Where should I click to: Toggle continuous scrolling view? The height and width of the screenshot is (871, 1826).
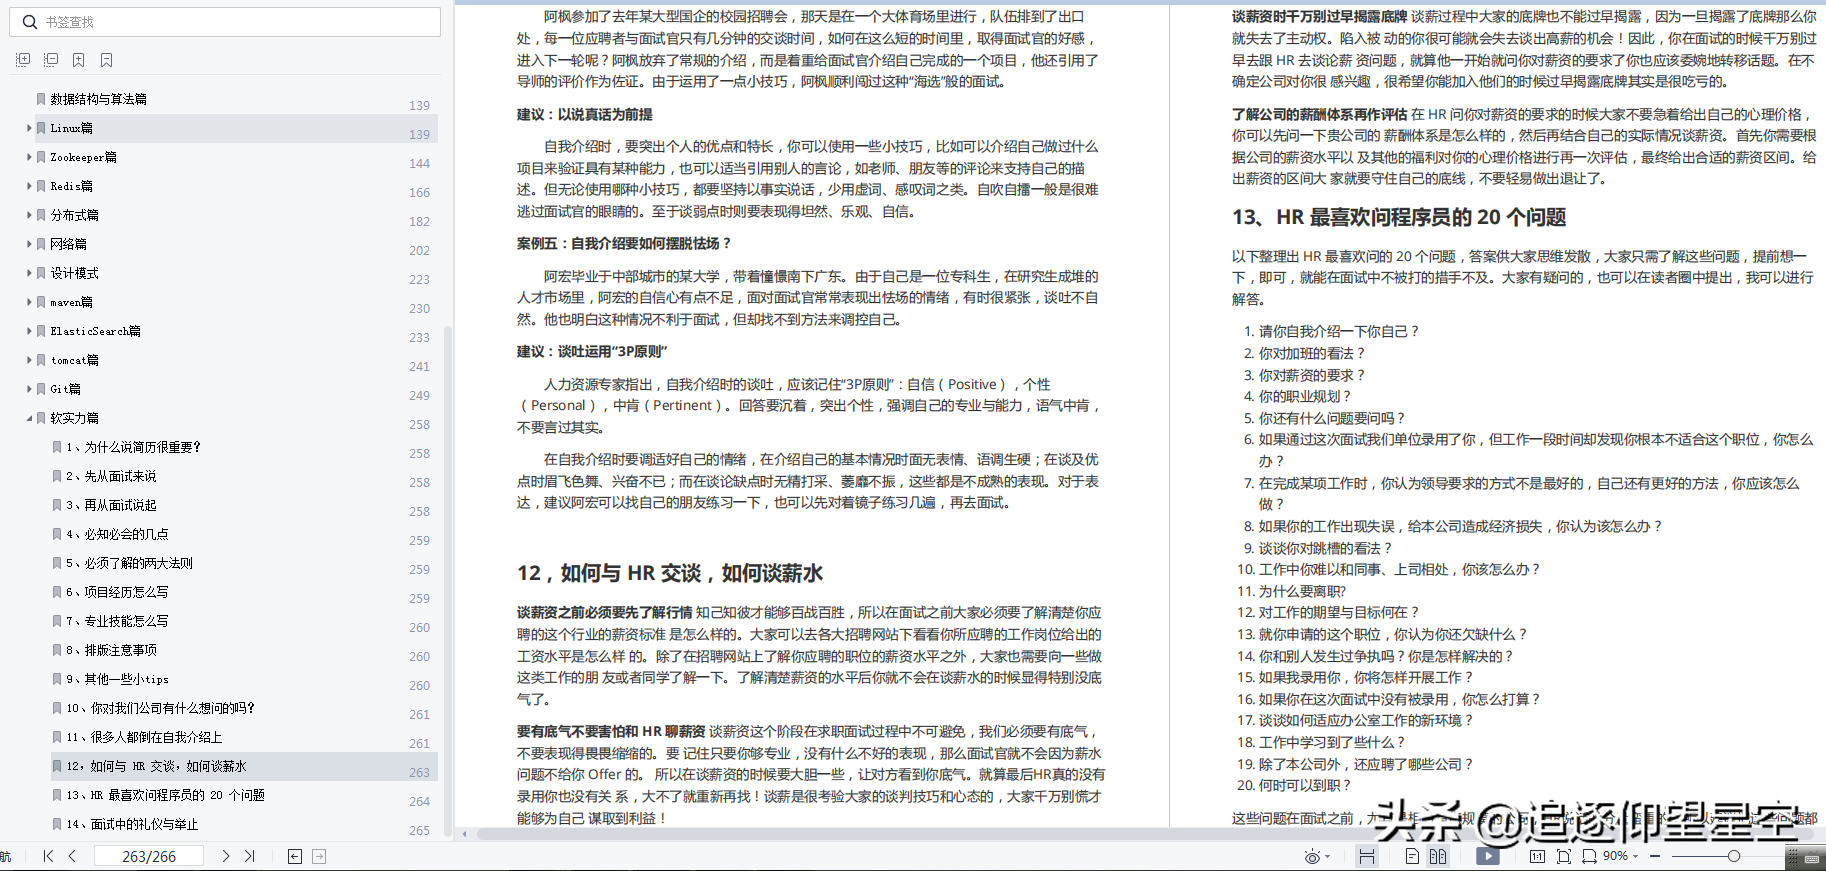(1366, 856)
